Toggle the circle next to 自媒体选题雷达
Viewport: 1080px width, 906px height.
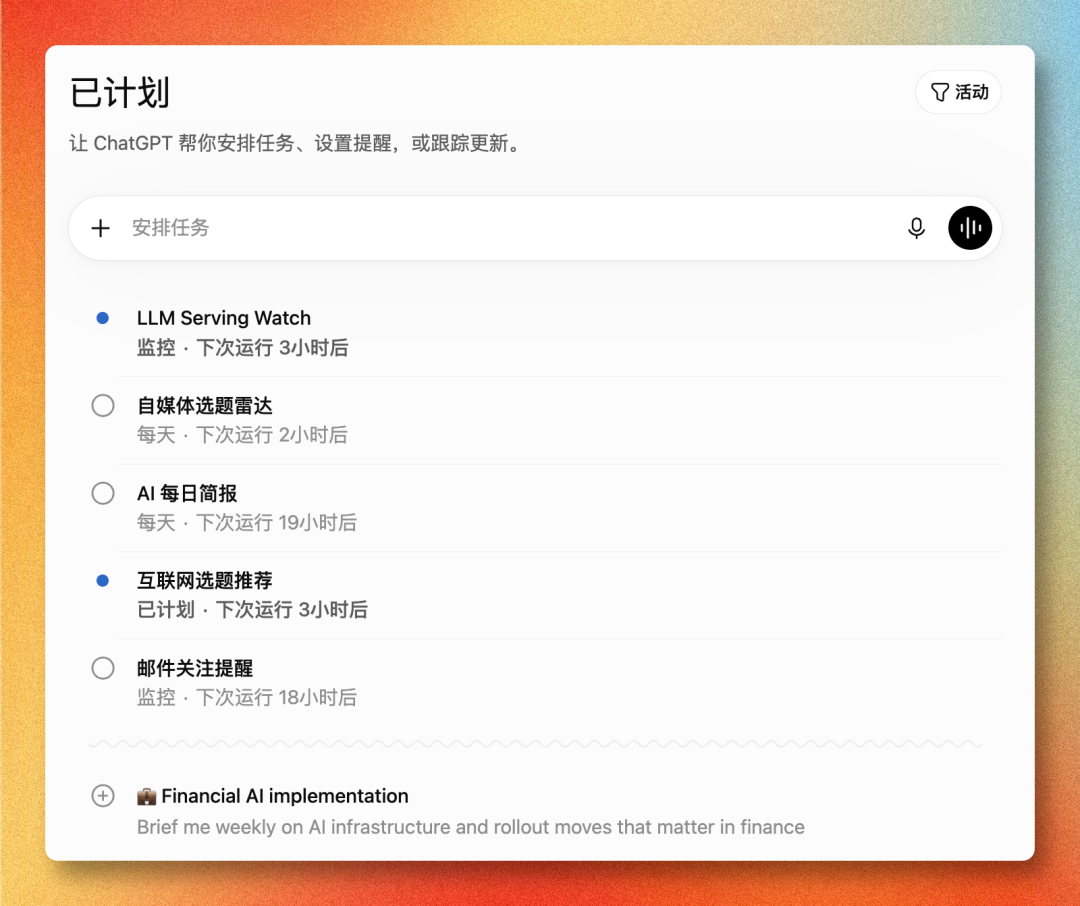pos(103,405)
